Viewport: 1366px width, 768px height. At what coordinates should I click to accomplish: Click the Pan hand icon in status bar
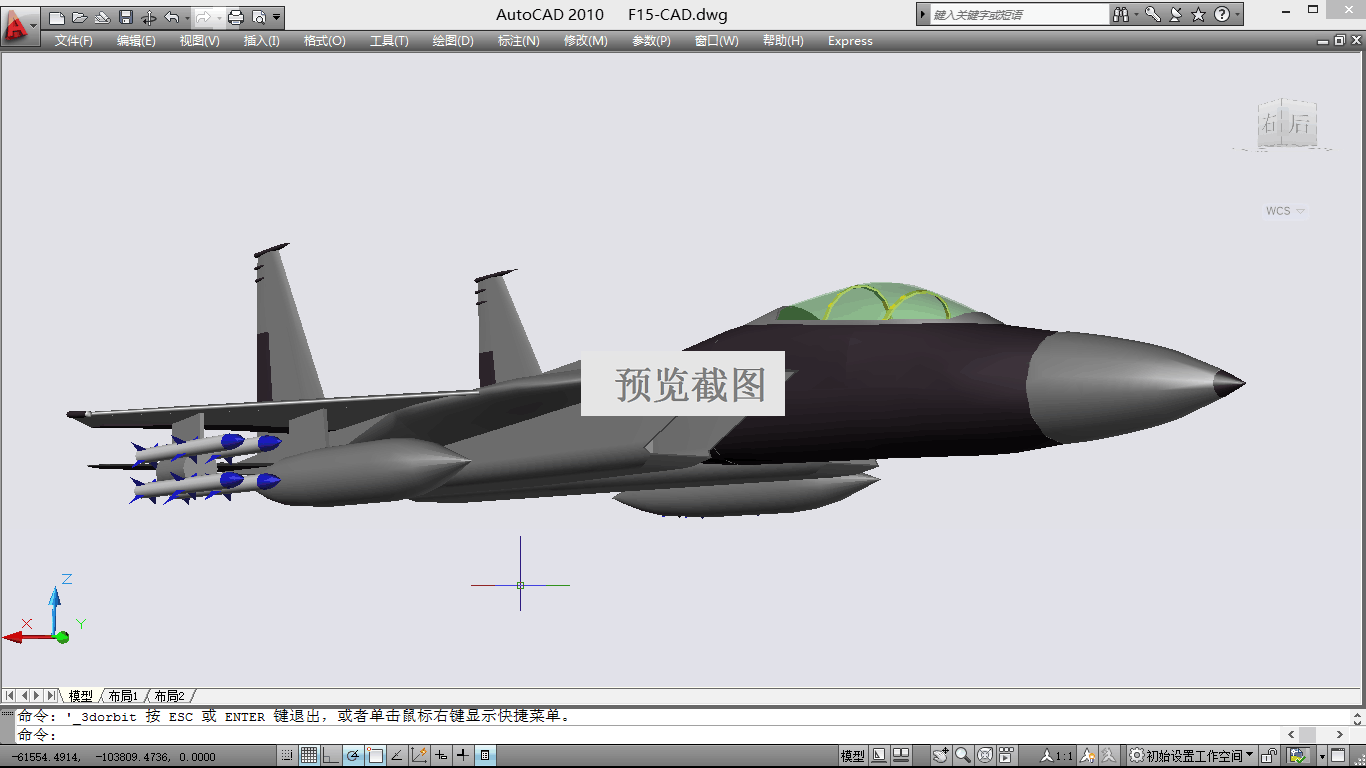pyautogui.click(x=940, y=756)
